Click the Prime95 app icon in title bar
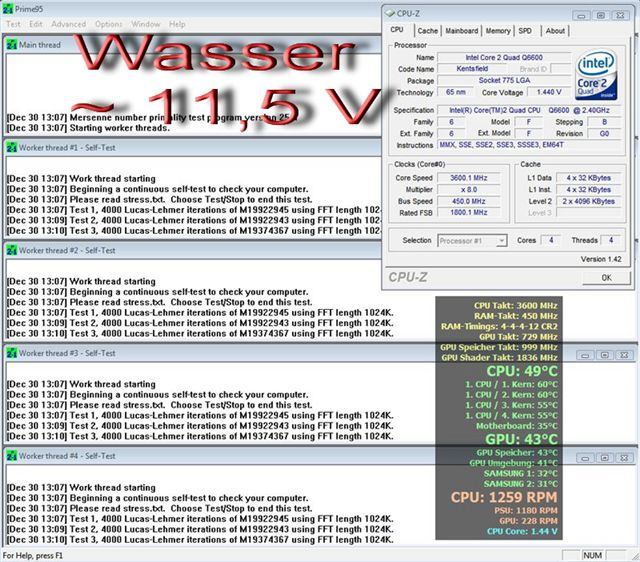This screenshot has height=562, width=640. click(x=8, y=9)
